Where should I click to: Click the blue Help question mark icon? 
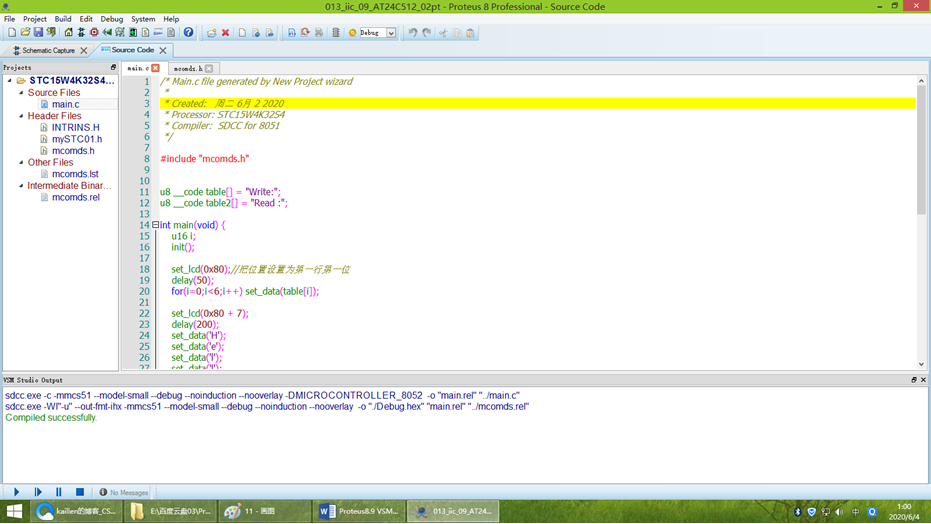[x=188, y=33]
